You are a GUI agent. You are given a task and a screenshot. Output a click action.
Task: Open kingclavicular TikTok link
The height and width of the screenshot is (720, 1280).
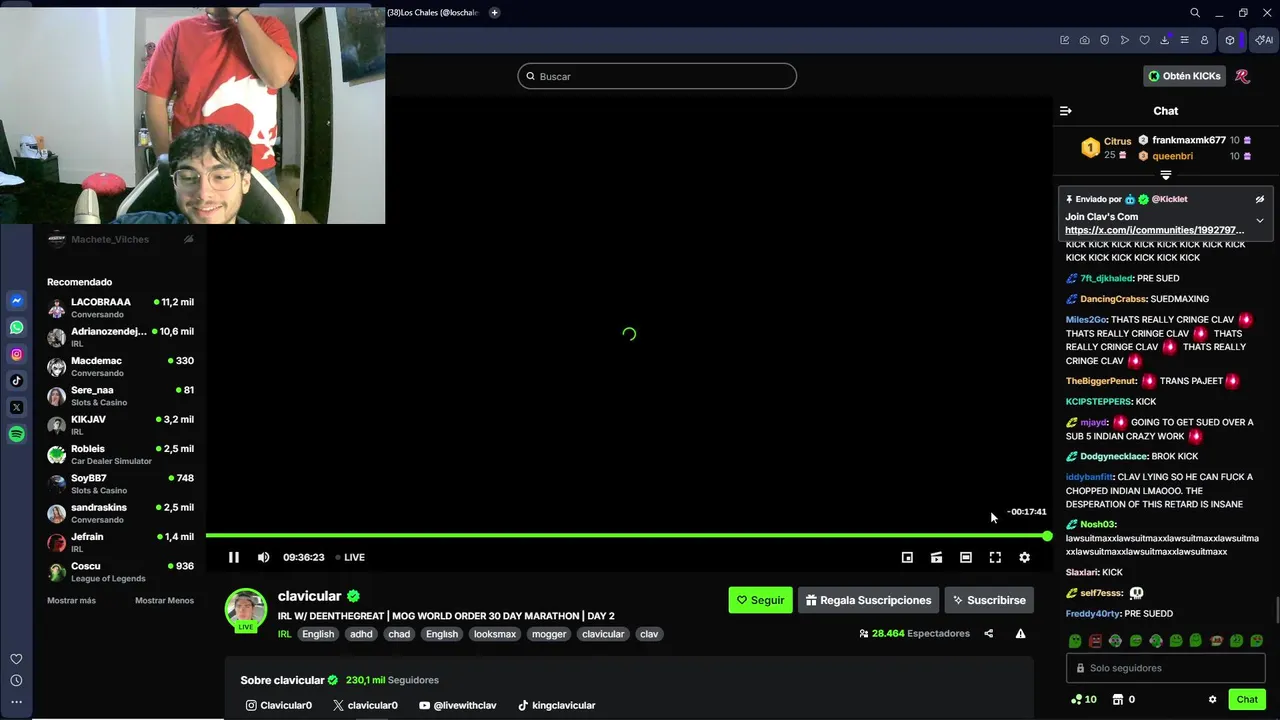pos(556,706)
